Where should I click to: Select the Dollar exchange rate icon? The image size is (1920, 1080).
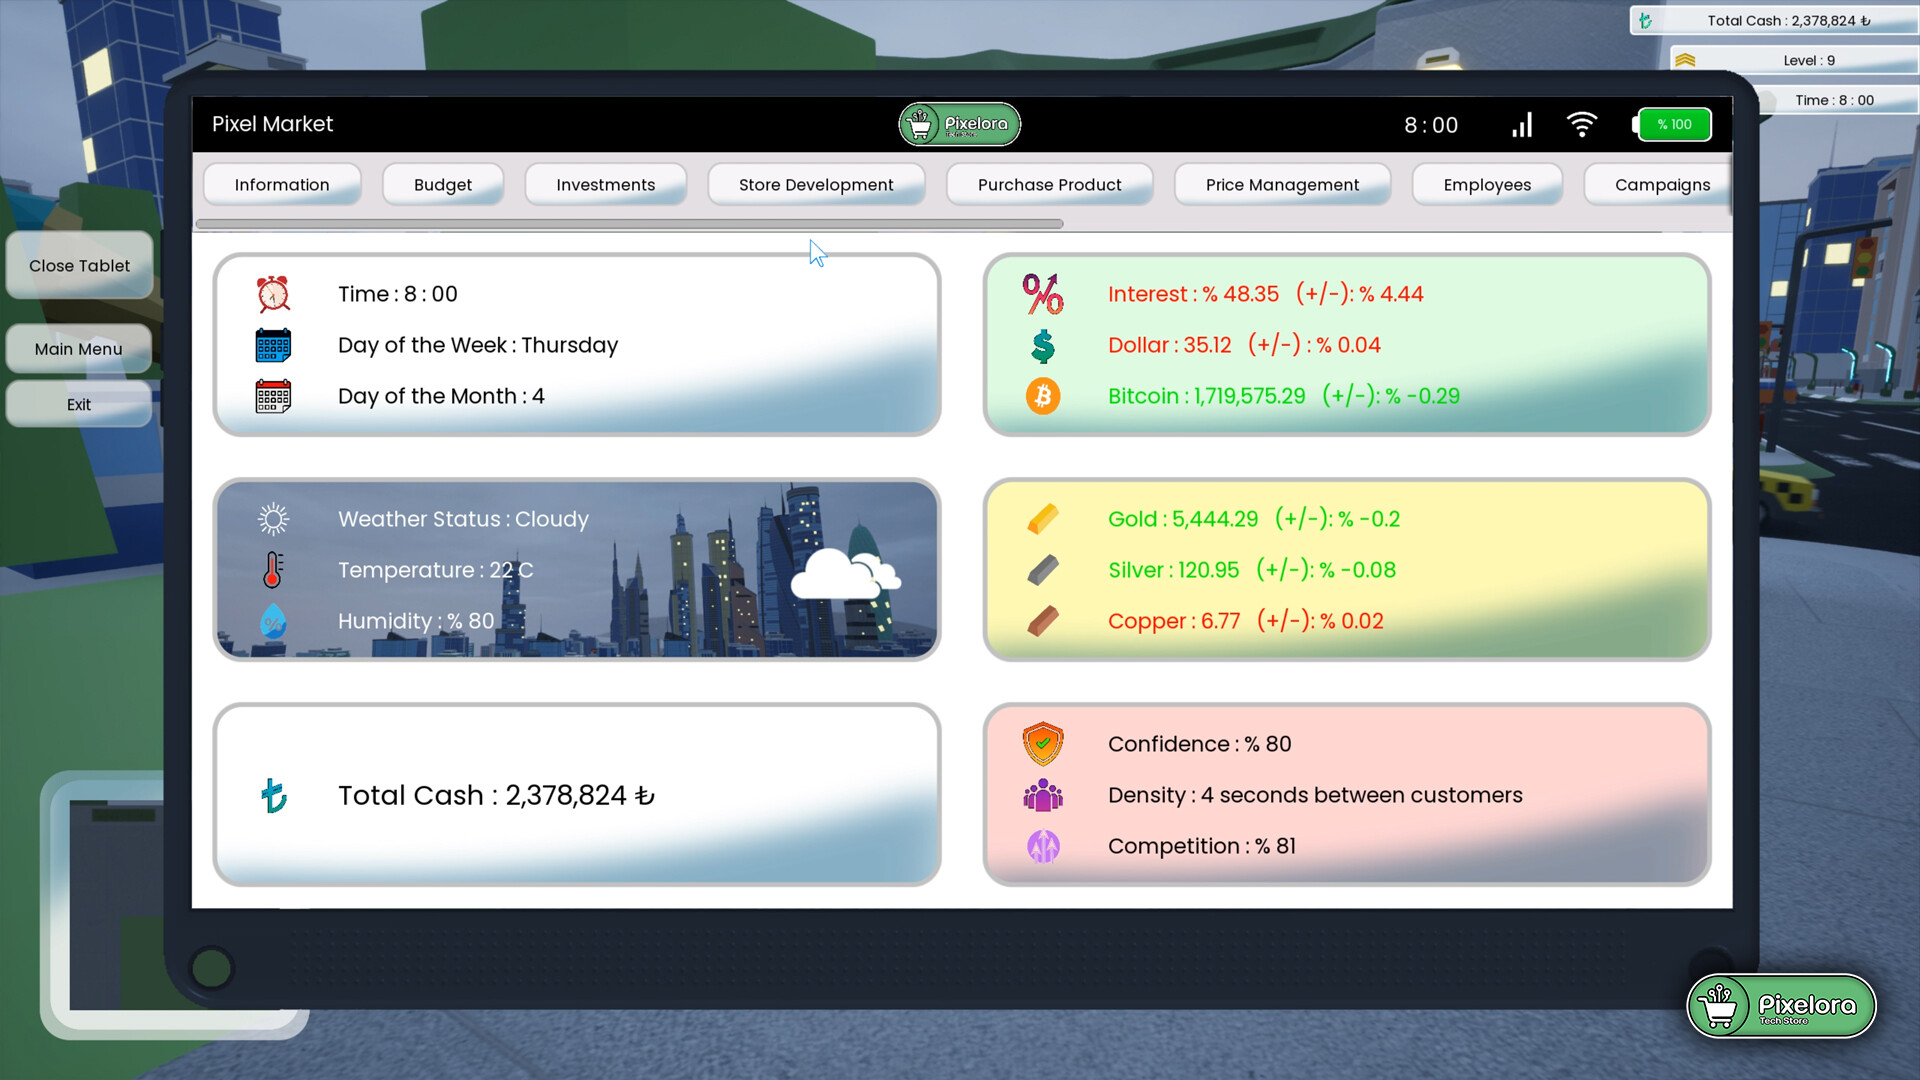click(x=1042, y=345)
